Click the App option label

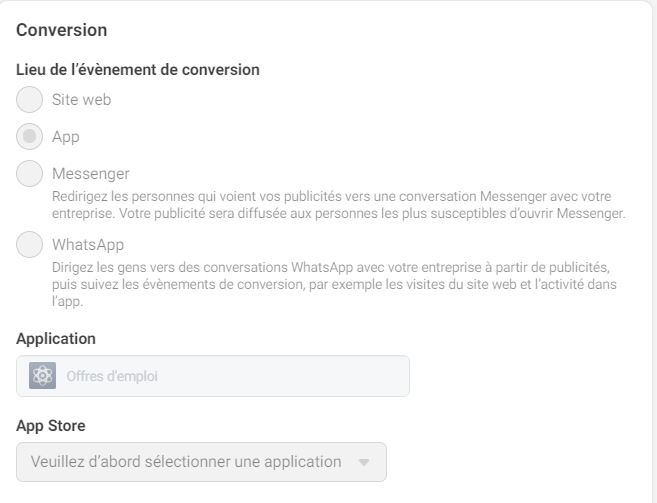(66, 137)
